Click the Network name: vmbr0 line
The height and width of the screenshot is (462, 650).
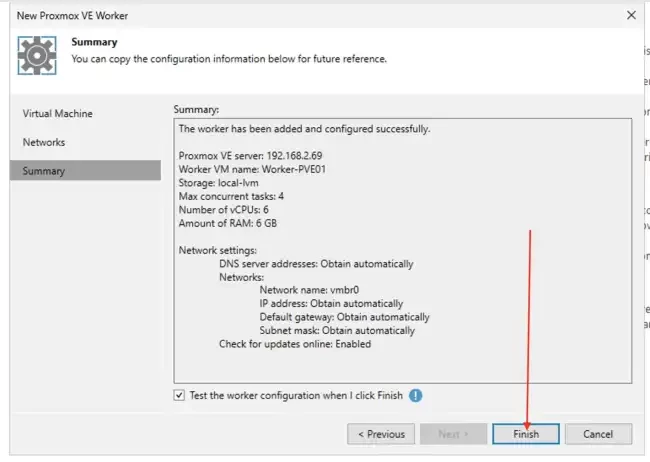pos(309,290)
